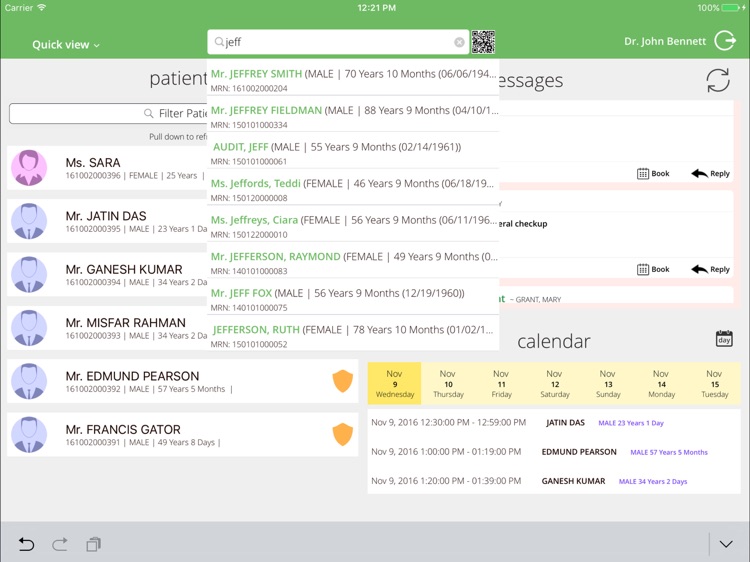Image resolution: width=750 pixels, height=562 pixels.
Task: Tap the Wi-Fi icon in status bar
Action: point(42,7)
